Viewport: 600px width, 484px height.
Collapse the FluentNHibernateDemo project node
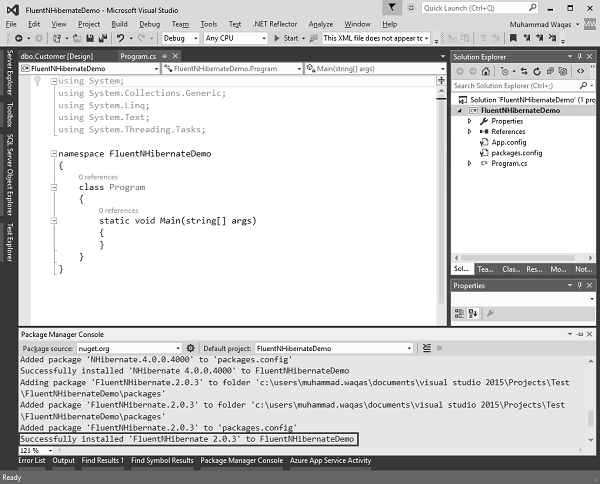click(x=460, y=111)
